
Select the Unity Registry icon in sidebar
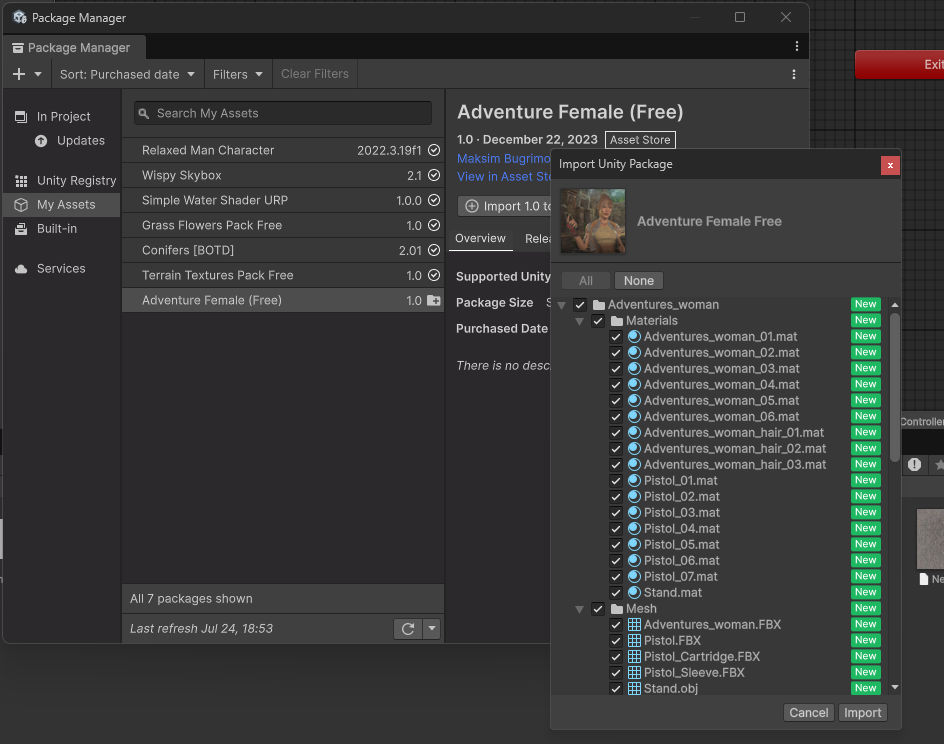click(x=21, y=181)
